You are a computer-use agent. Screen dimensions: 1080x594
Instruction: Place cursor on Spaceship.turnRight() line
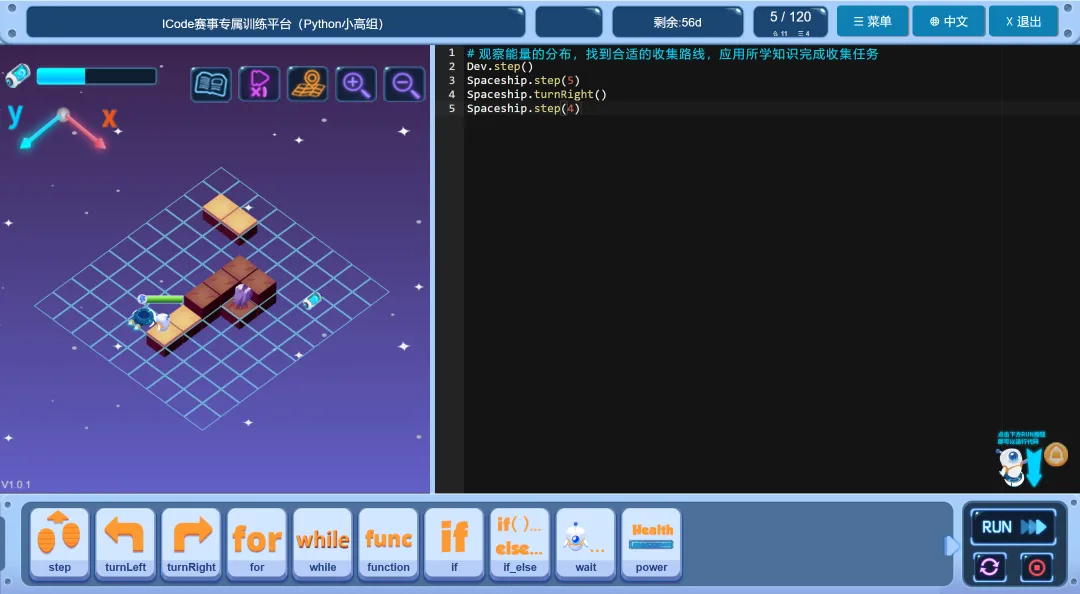click(537, 94)
